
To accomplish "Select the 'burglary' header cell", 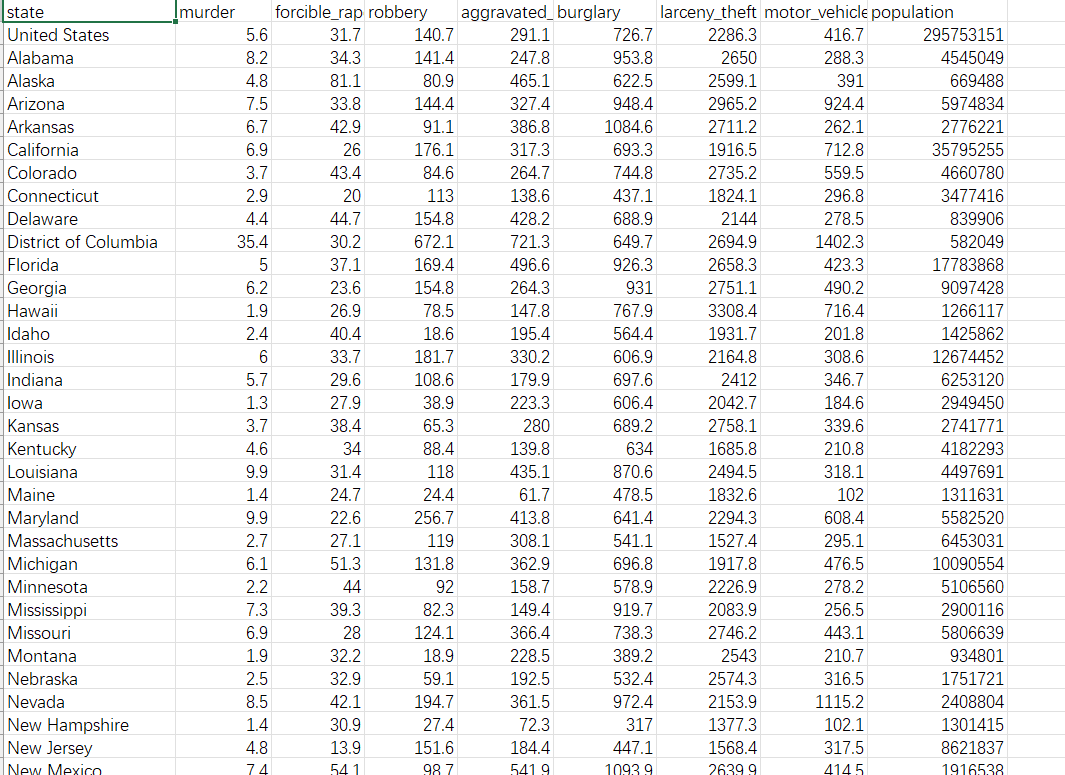I will point(604,12).
